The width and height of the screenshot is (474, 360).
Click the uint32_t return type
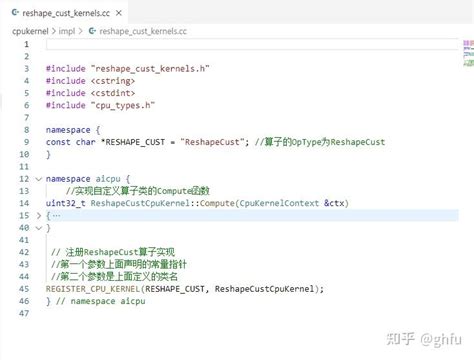[x=66, y=203]
